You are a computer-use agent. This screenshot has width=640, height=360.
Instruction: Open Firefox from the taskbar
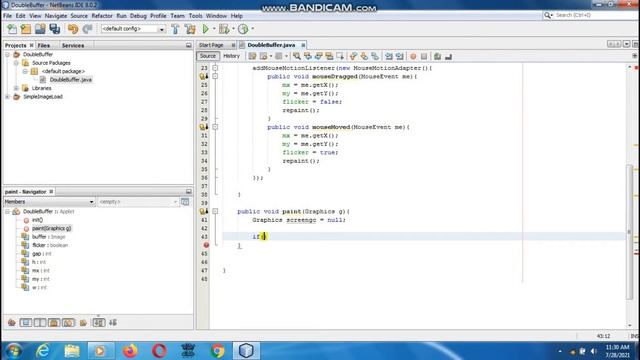pos(130,351)
